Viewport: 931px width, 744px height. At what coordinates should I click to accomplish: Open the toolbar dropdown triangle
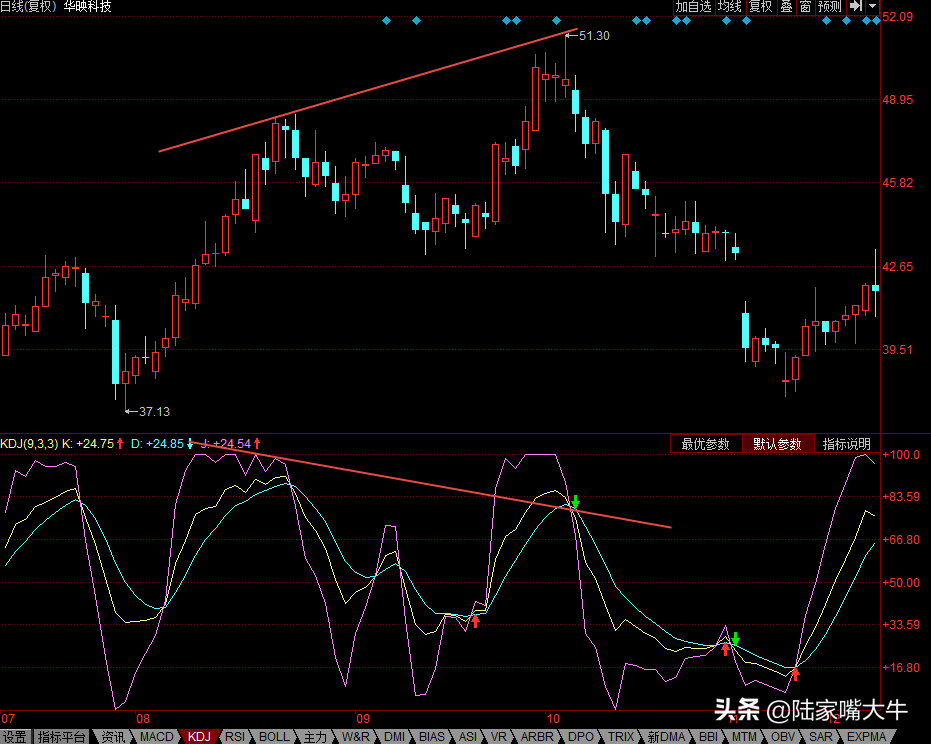coord(872,7)
